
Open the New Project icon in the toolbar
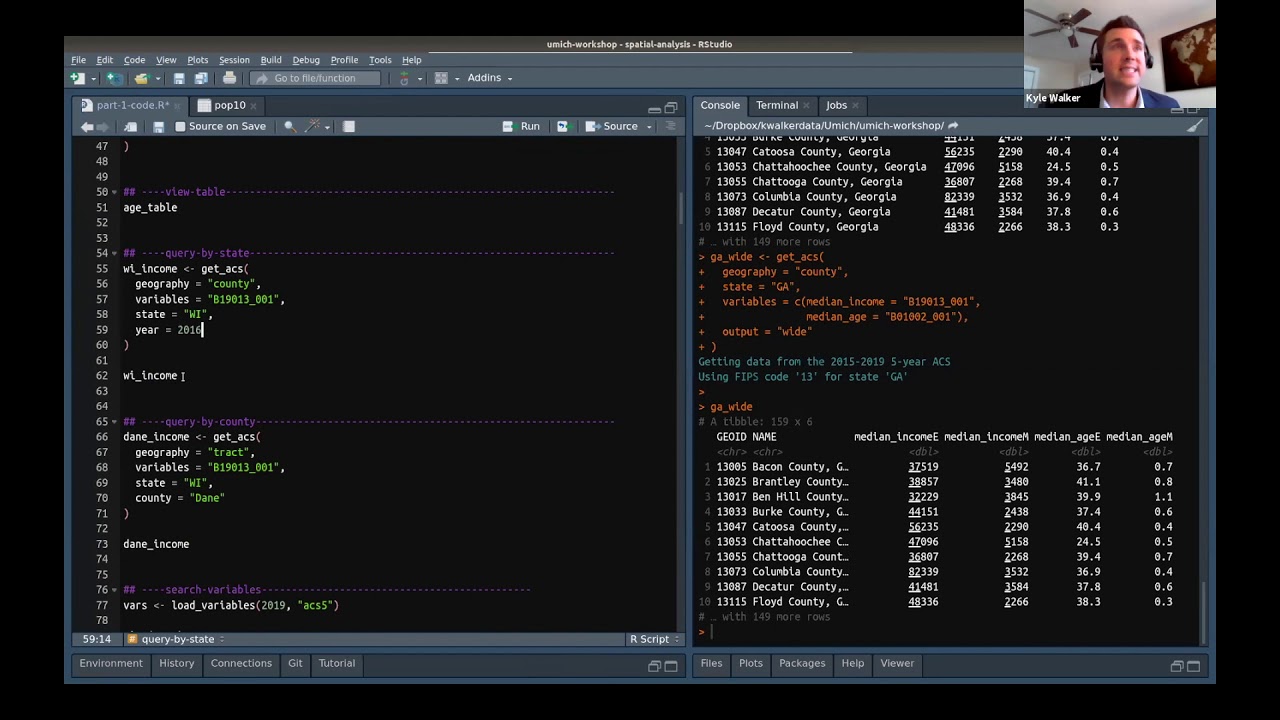[115, 78]
